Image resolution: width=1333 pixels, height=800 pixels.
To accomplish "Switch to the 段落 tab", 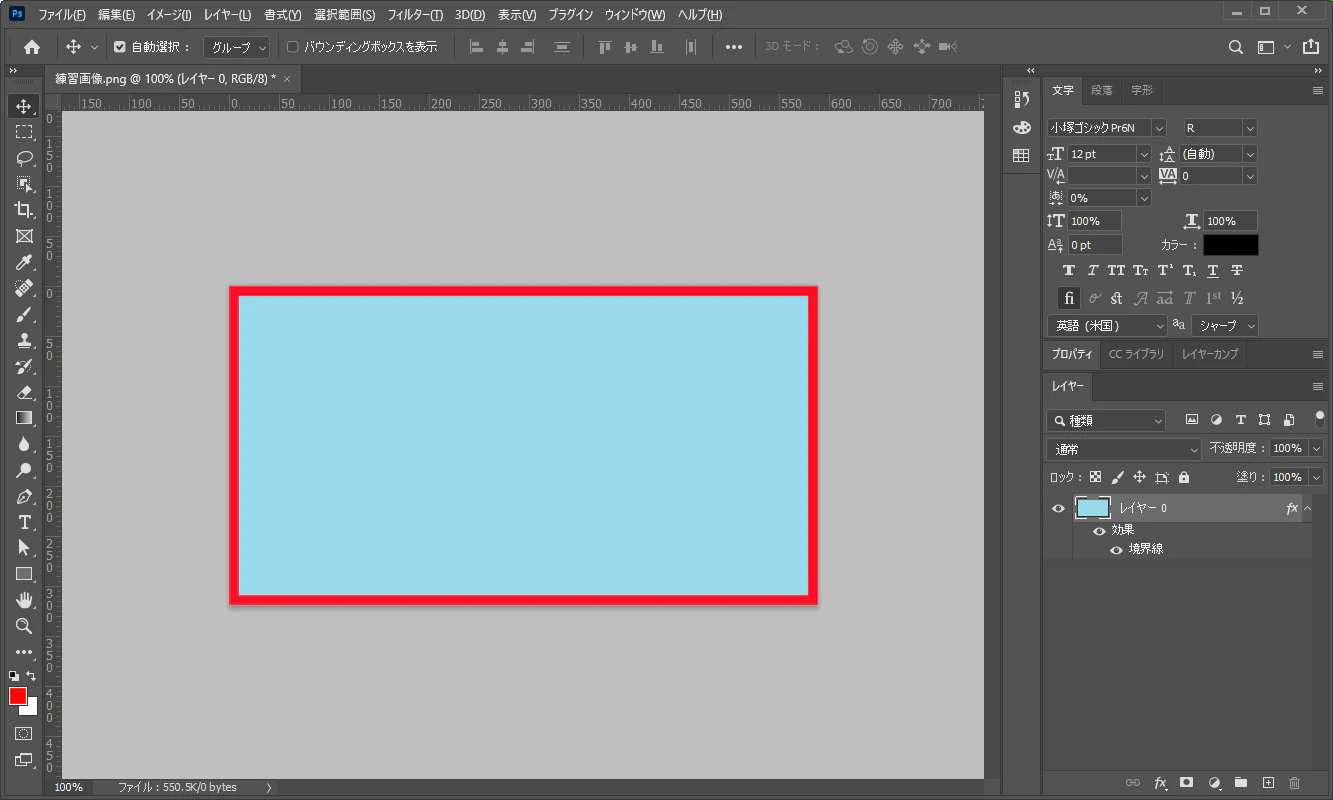I will pos(1101,90).
